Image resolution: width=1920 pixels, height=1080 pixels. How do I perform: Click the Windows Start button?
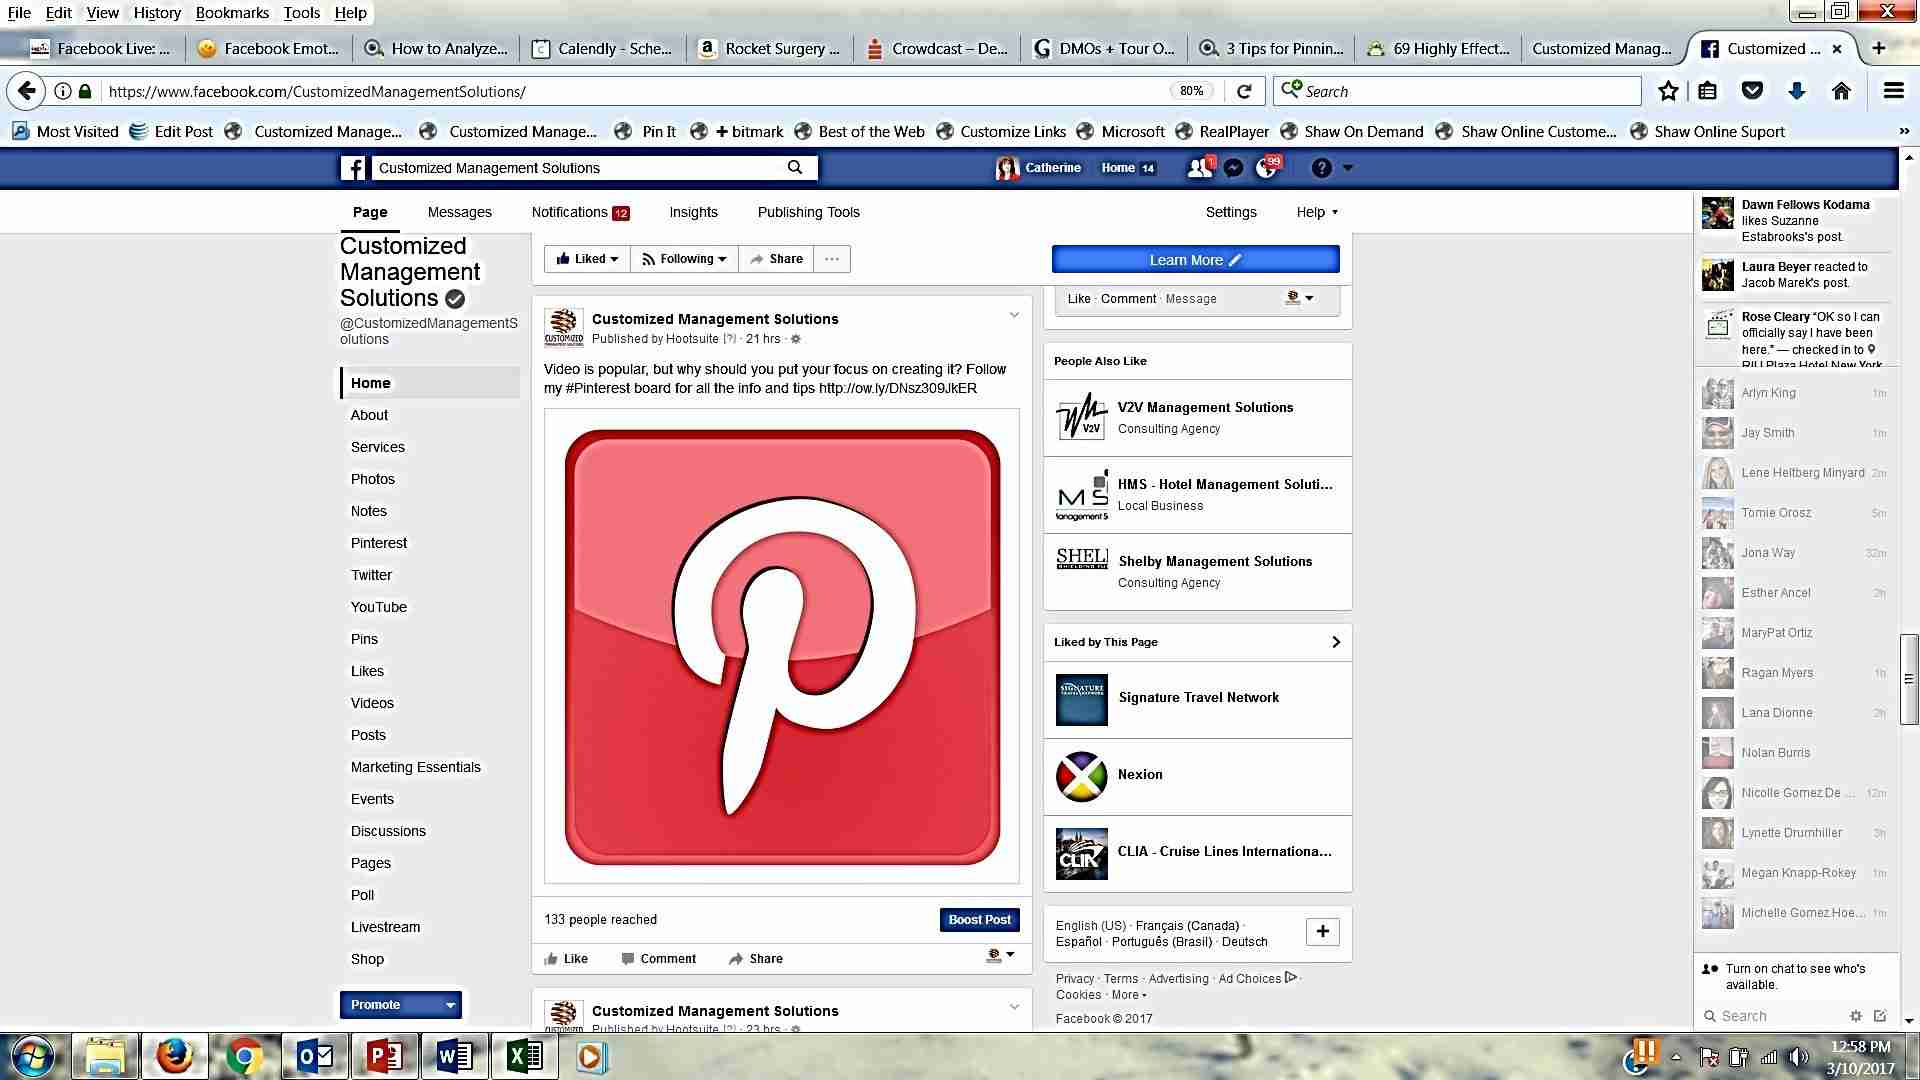(x=33, y=1057)
